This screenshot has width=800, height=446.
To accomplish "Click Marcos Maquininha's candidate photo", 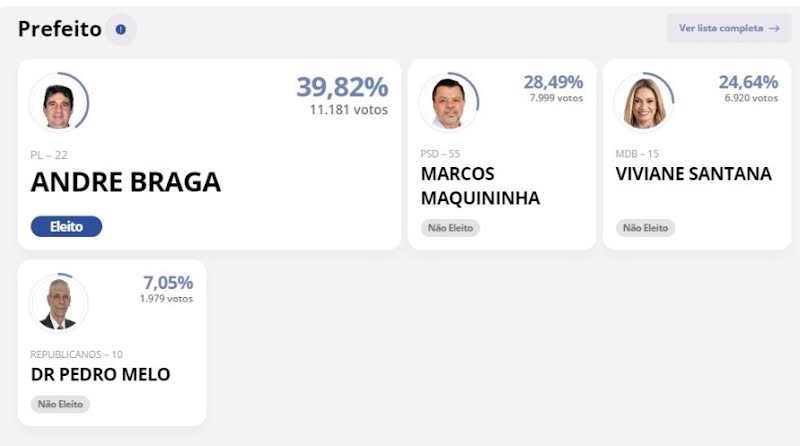I will [449, 102].
